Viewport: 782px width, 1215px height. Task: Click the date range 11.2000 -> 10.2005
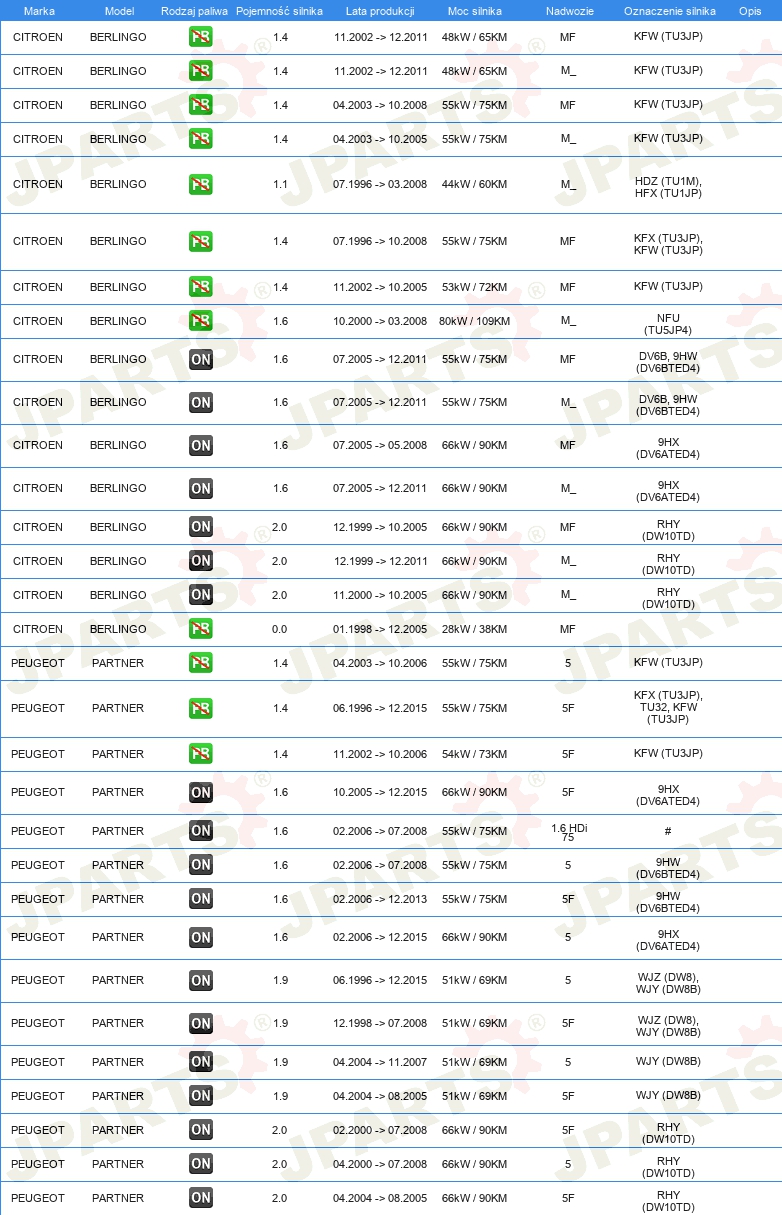coord(380,595)
